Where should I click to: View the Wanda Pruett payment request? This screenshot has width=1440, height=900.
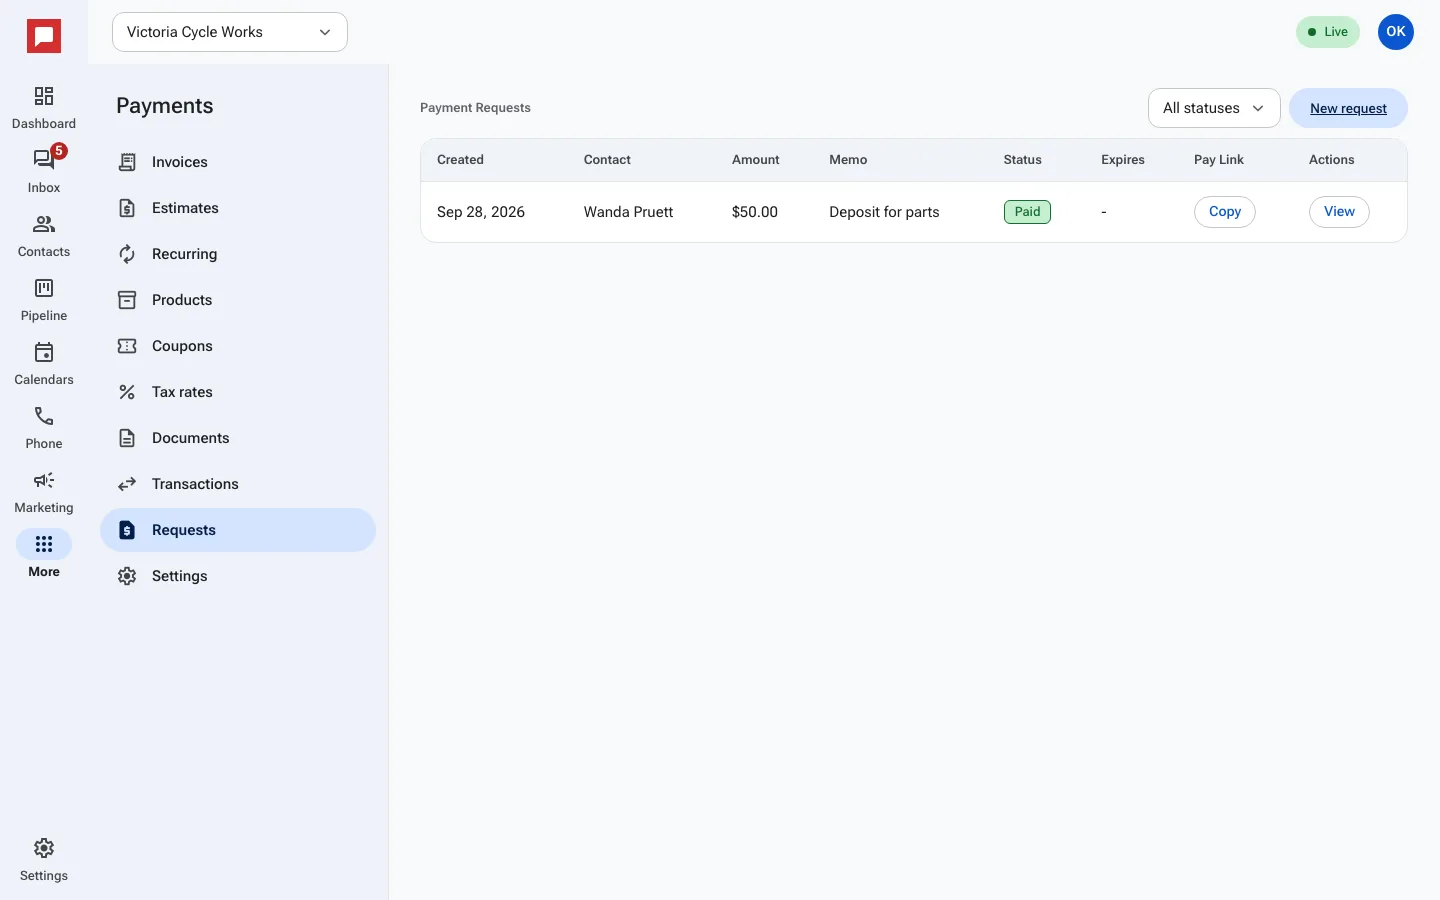pos(1339,212)
